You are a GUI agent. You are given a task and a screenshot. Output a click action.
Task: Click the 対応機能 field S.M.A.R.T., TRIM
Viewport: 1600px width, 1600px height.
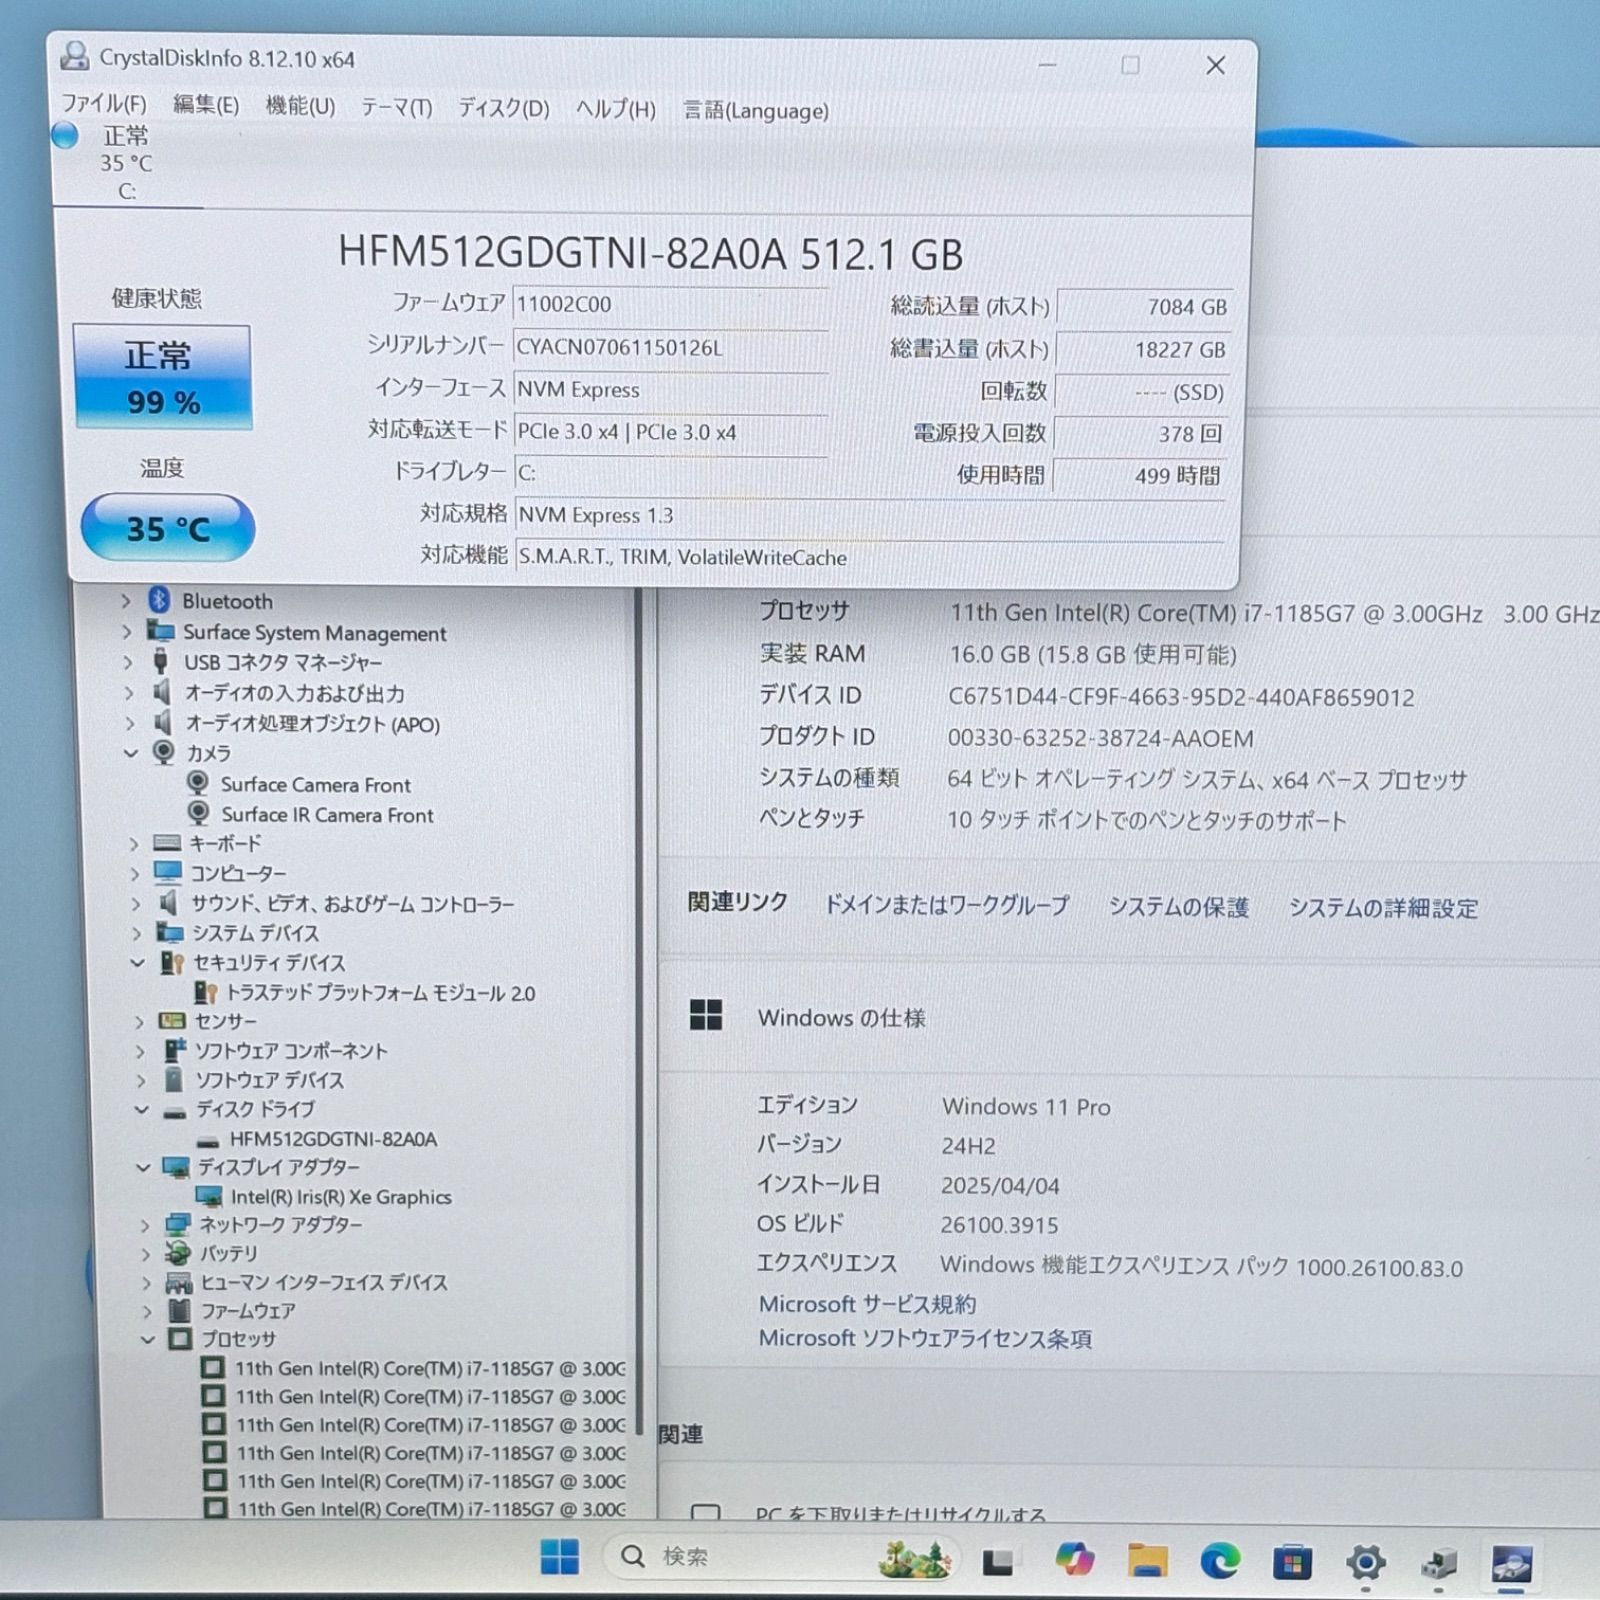click(869, 557)
